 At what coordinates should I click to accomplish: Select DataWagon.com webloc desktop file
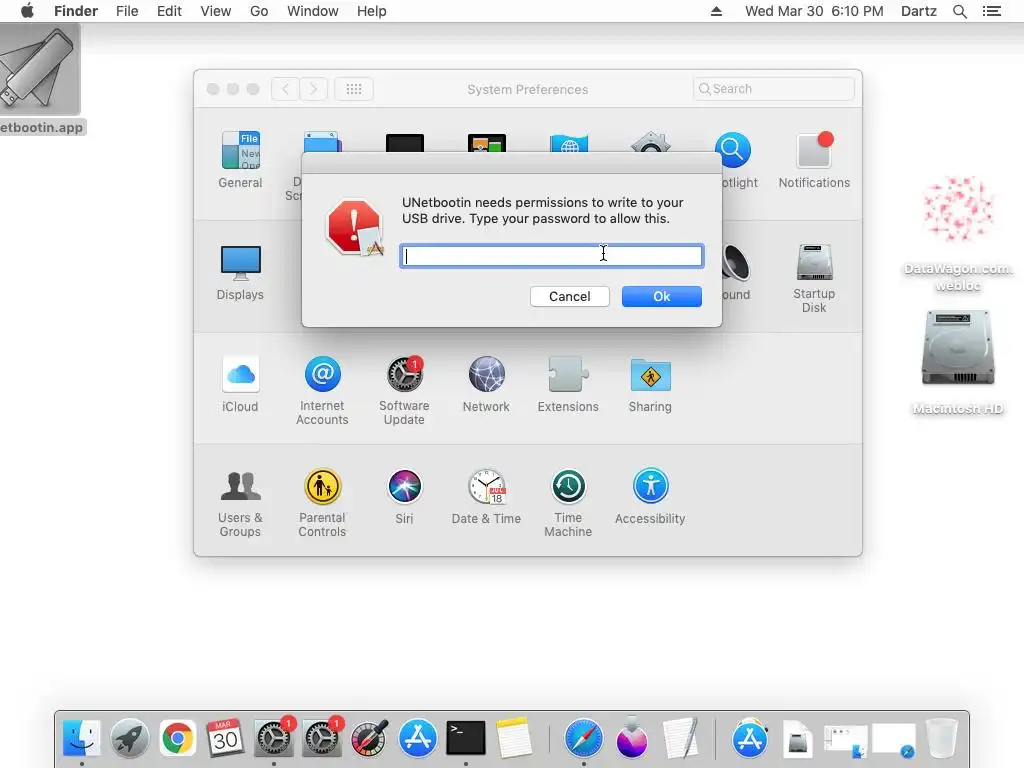coord(958,234)
